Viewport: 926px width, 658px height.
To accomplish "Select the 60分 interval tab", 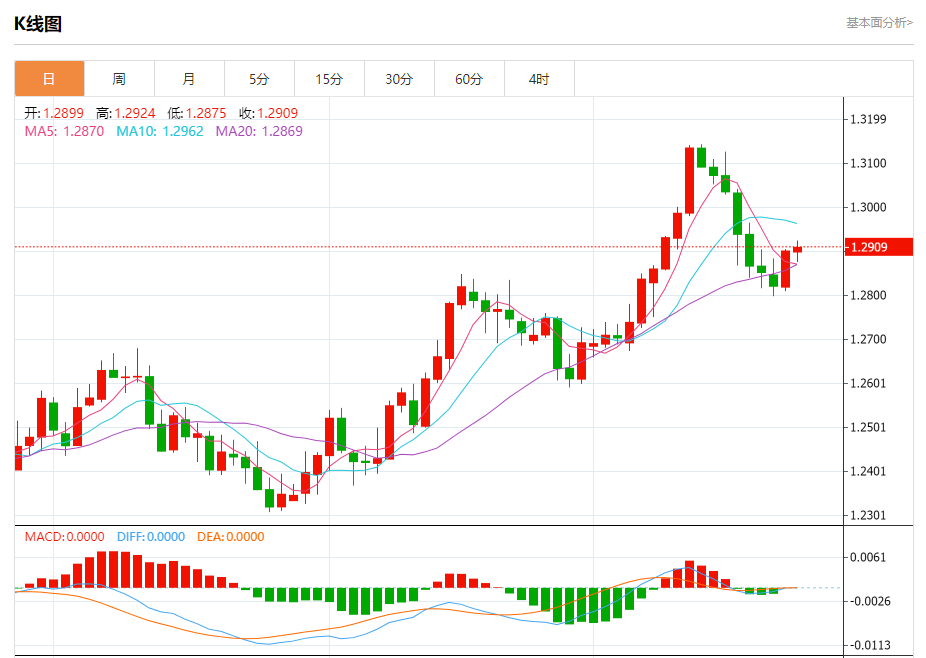I will coord(469,79).
